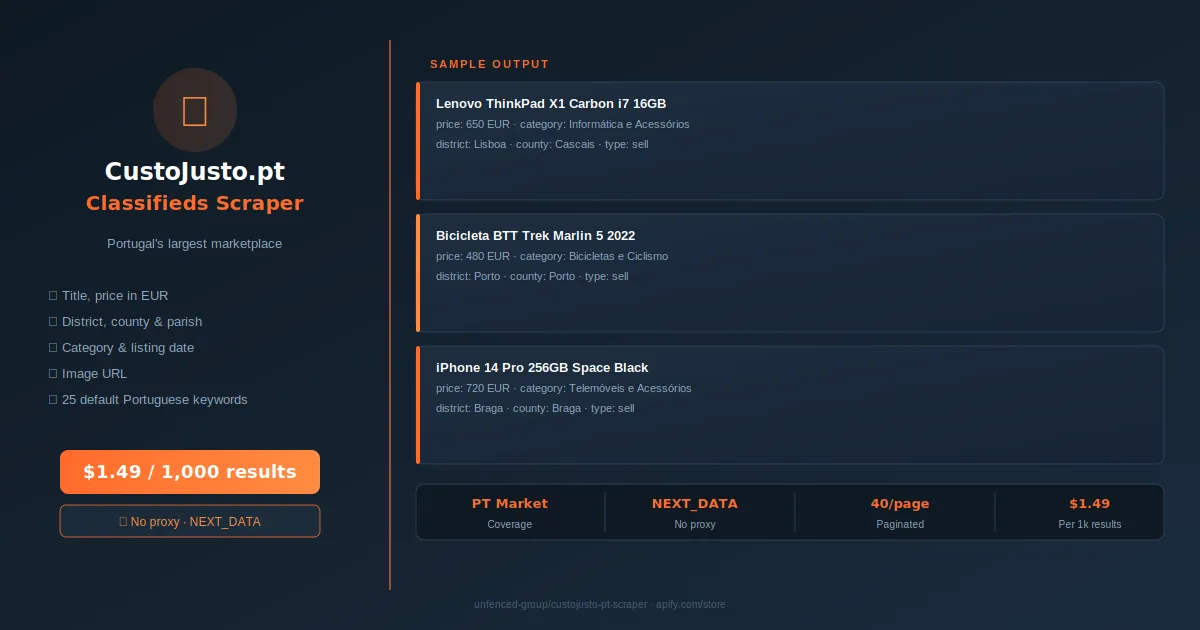Click the District, county & parish feature

125,322
